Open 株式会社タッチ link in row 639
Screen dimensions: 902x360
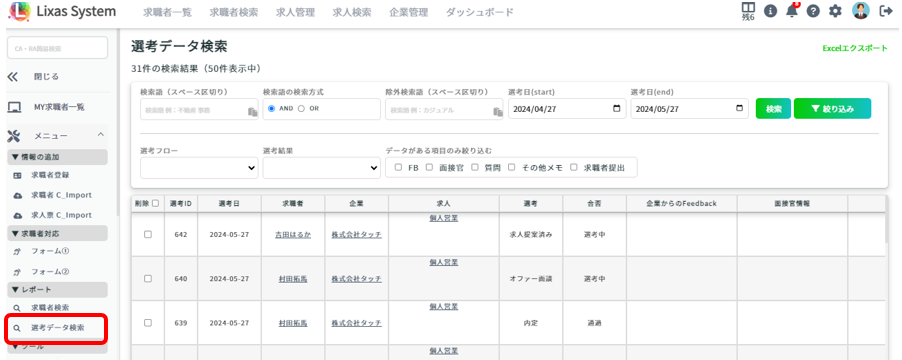[356, 323]
